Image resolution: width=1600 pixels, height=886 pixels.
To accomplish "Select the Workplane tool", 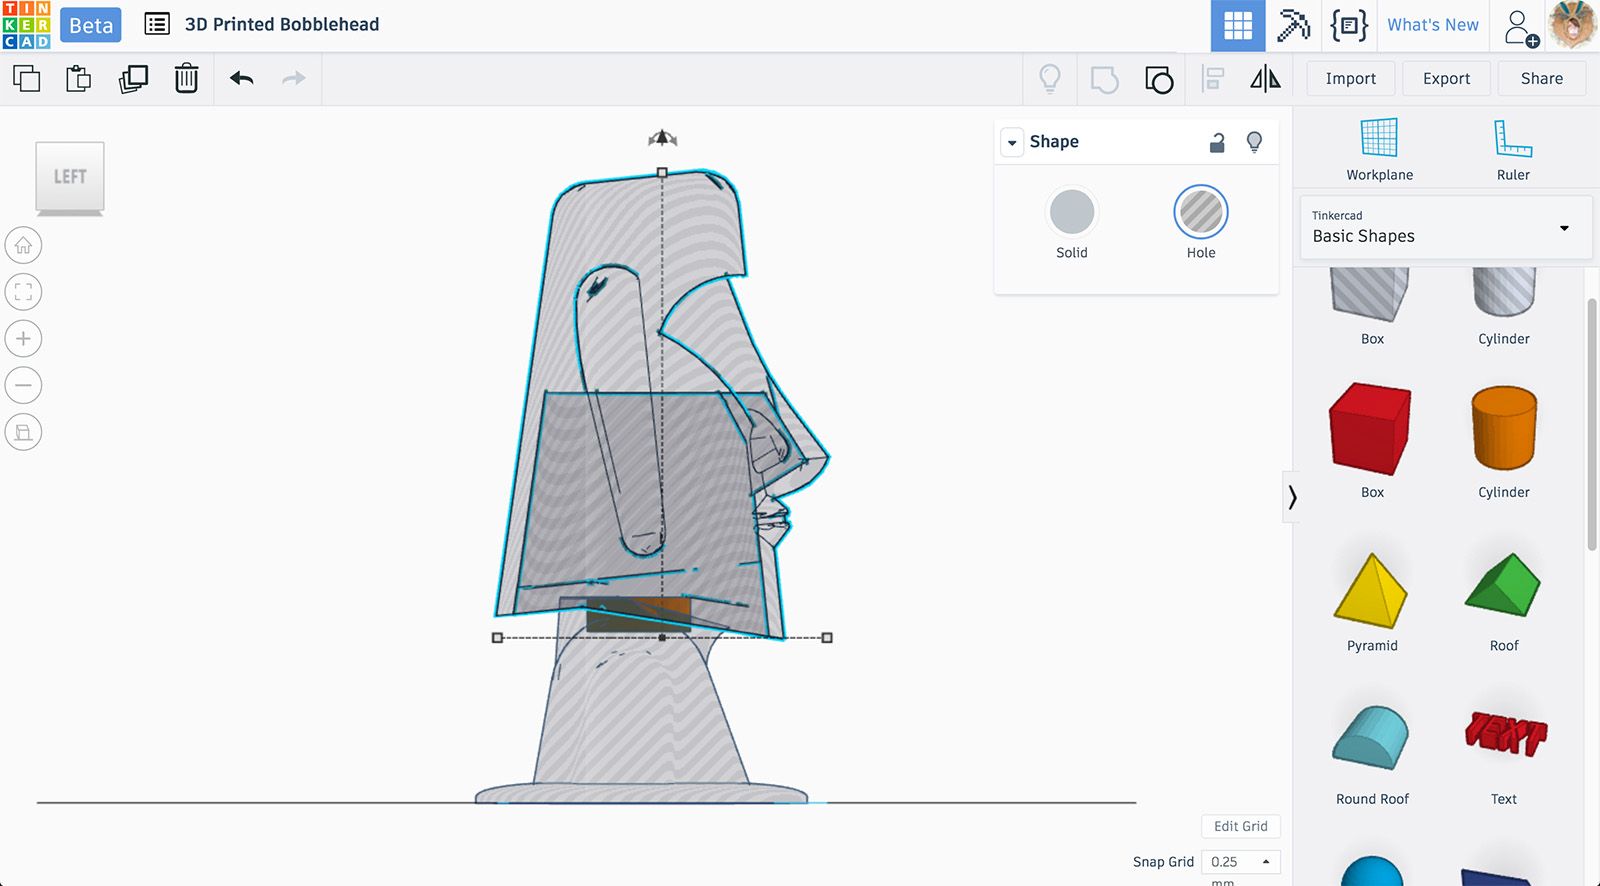I will click(x=1379, y=149).
